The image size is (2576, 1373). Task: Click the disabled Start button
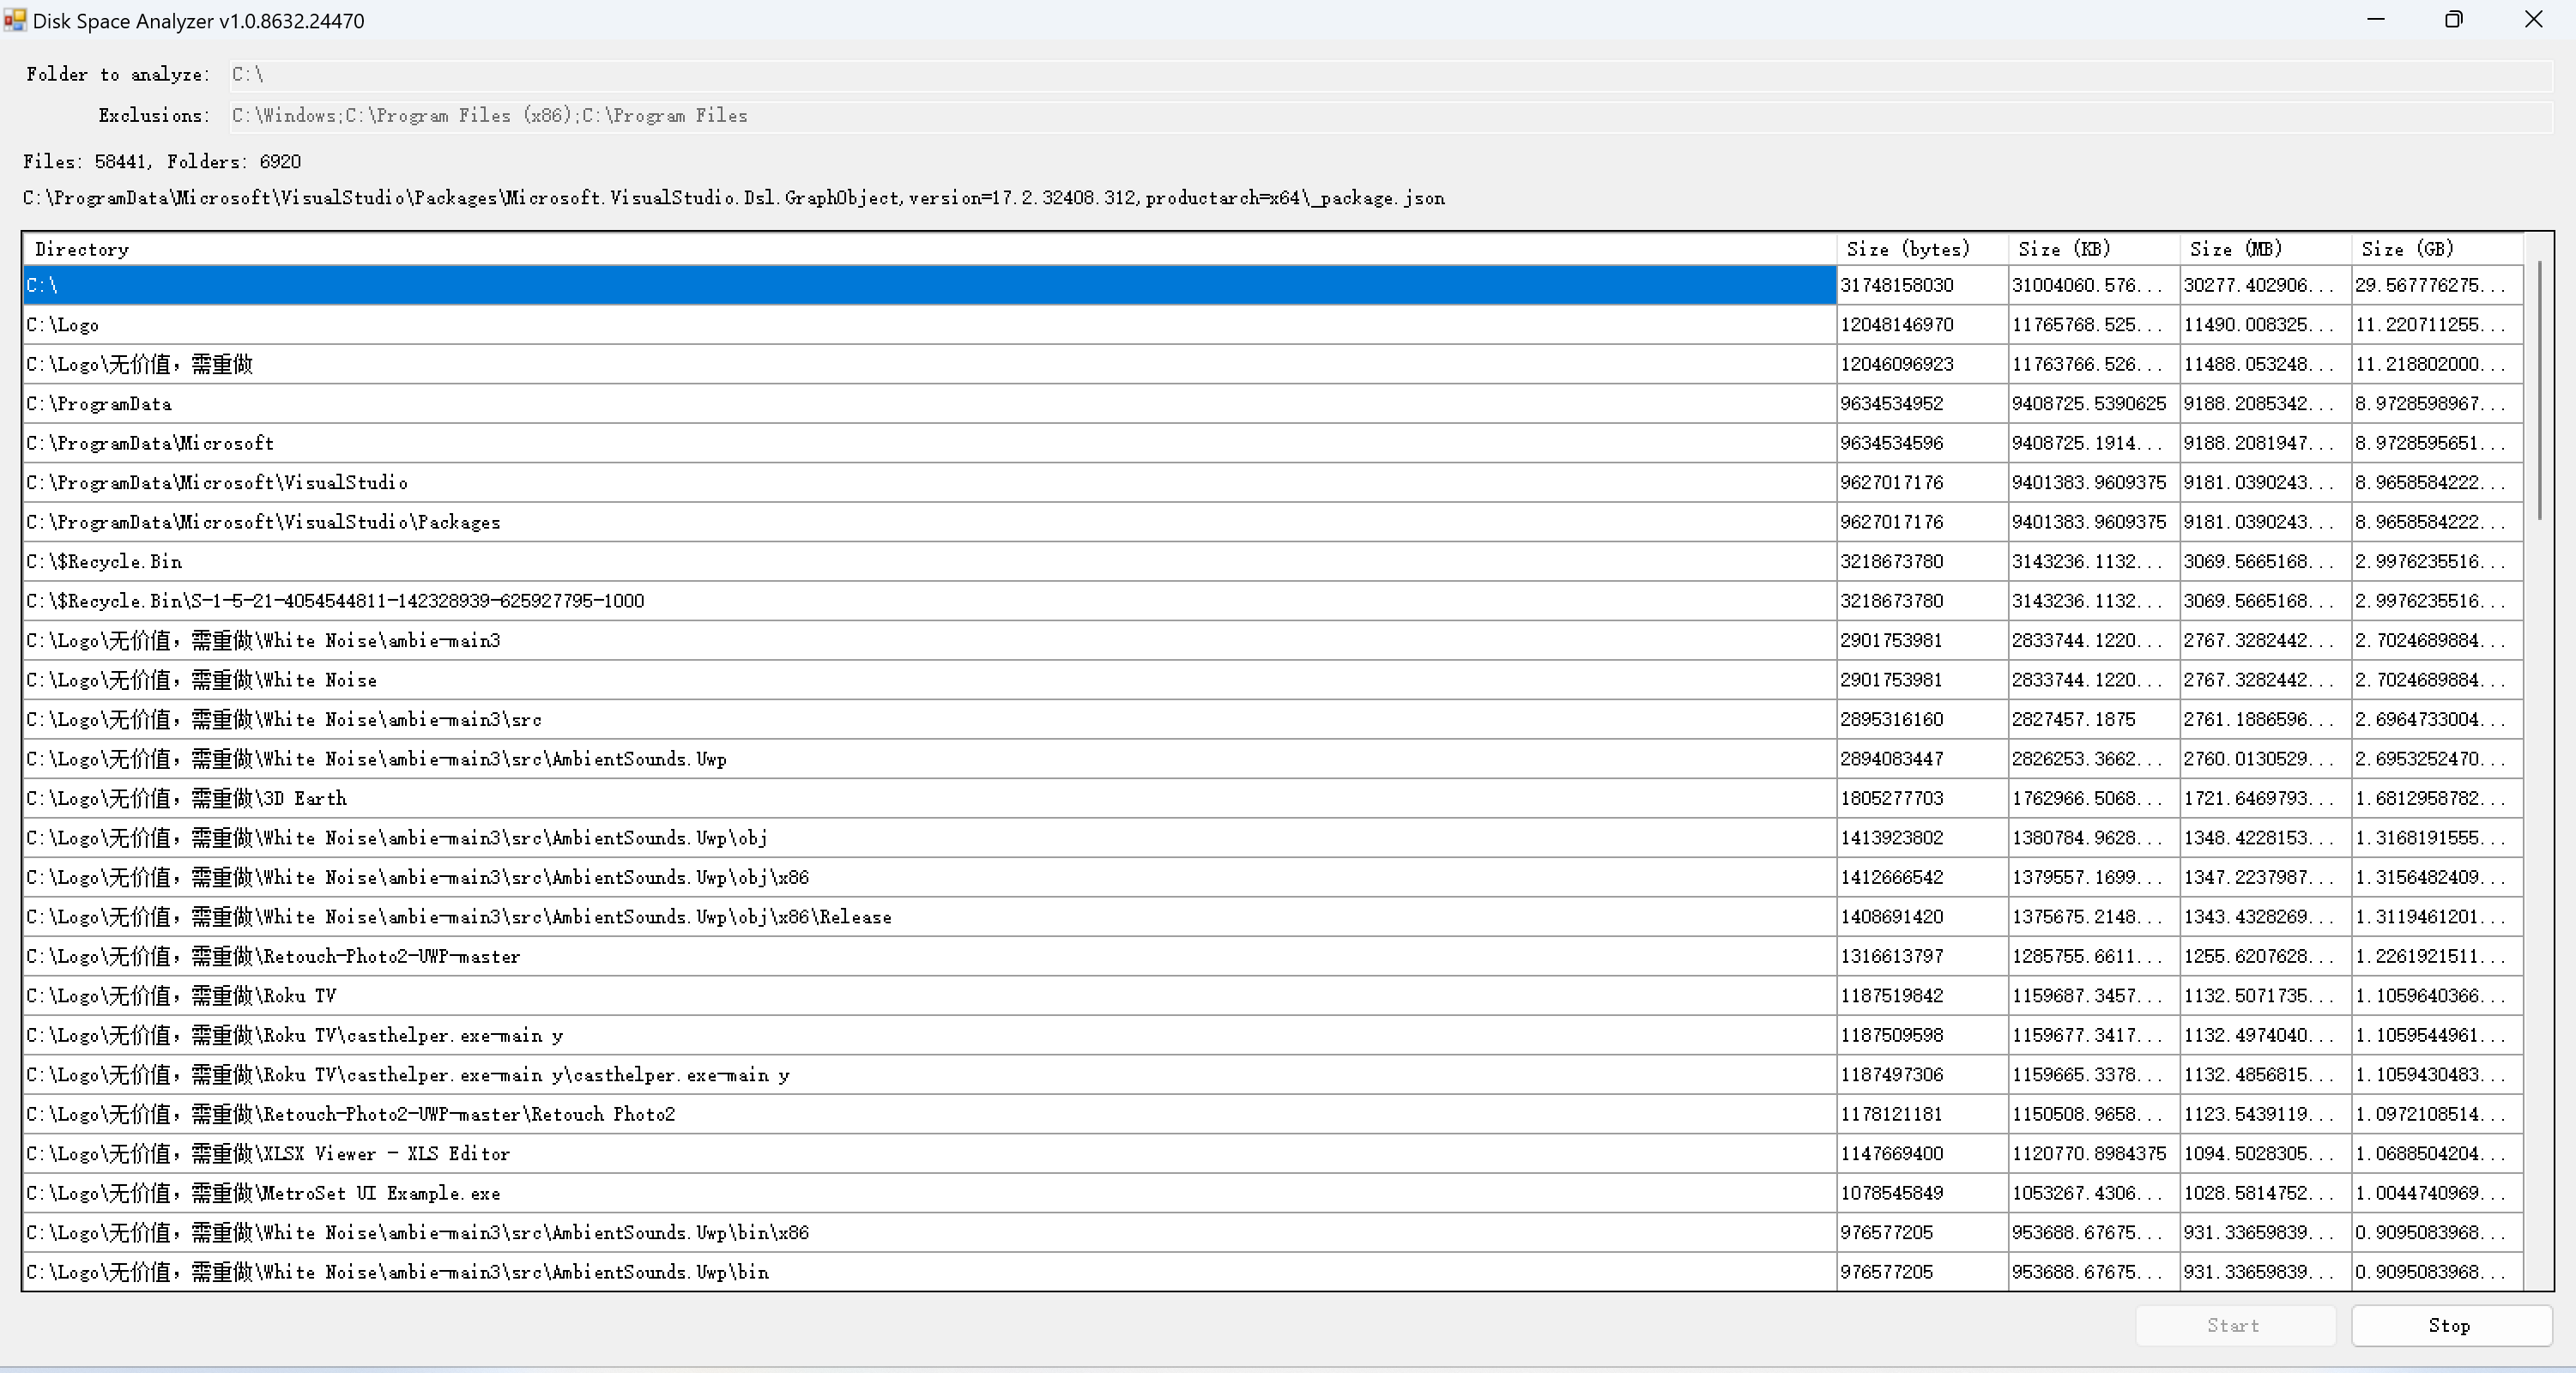tap(2234, 1325)
